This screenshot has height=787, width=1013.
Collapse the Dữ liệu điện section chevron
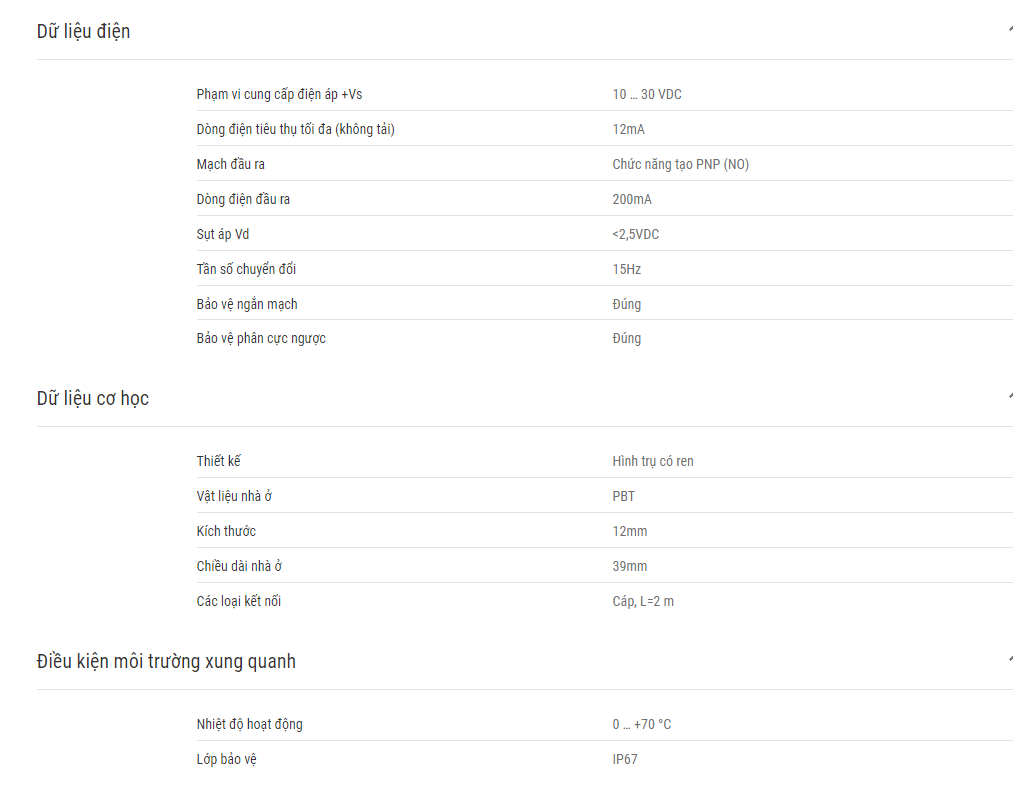click(1010, 30)
